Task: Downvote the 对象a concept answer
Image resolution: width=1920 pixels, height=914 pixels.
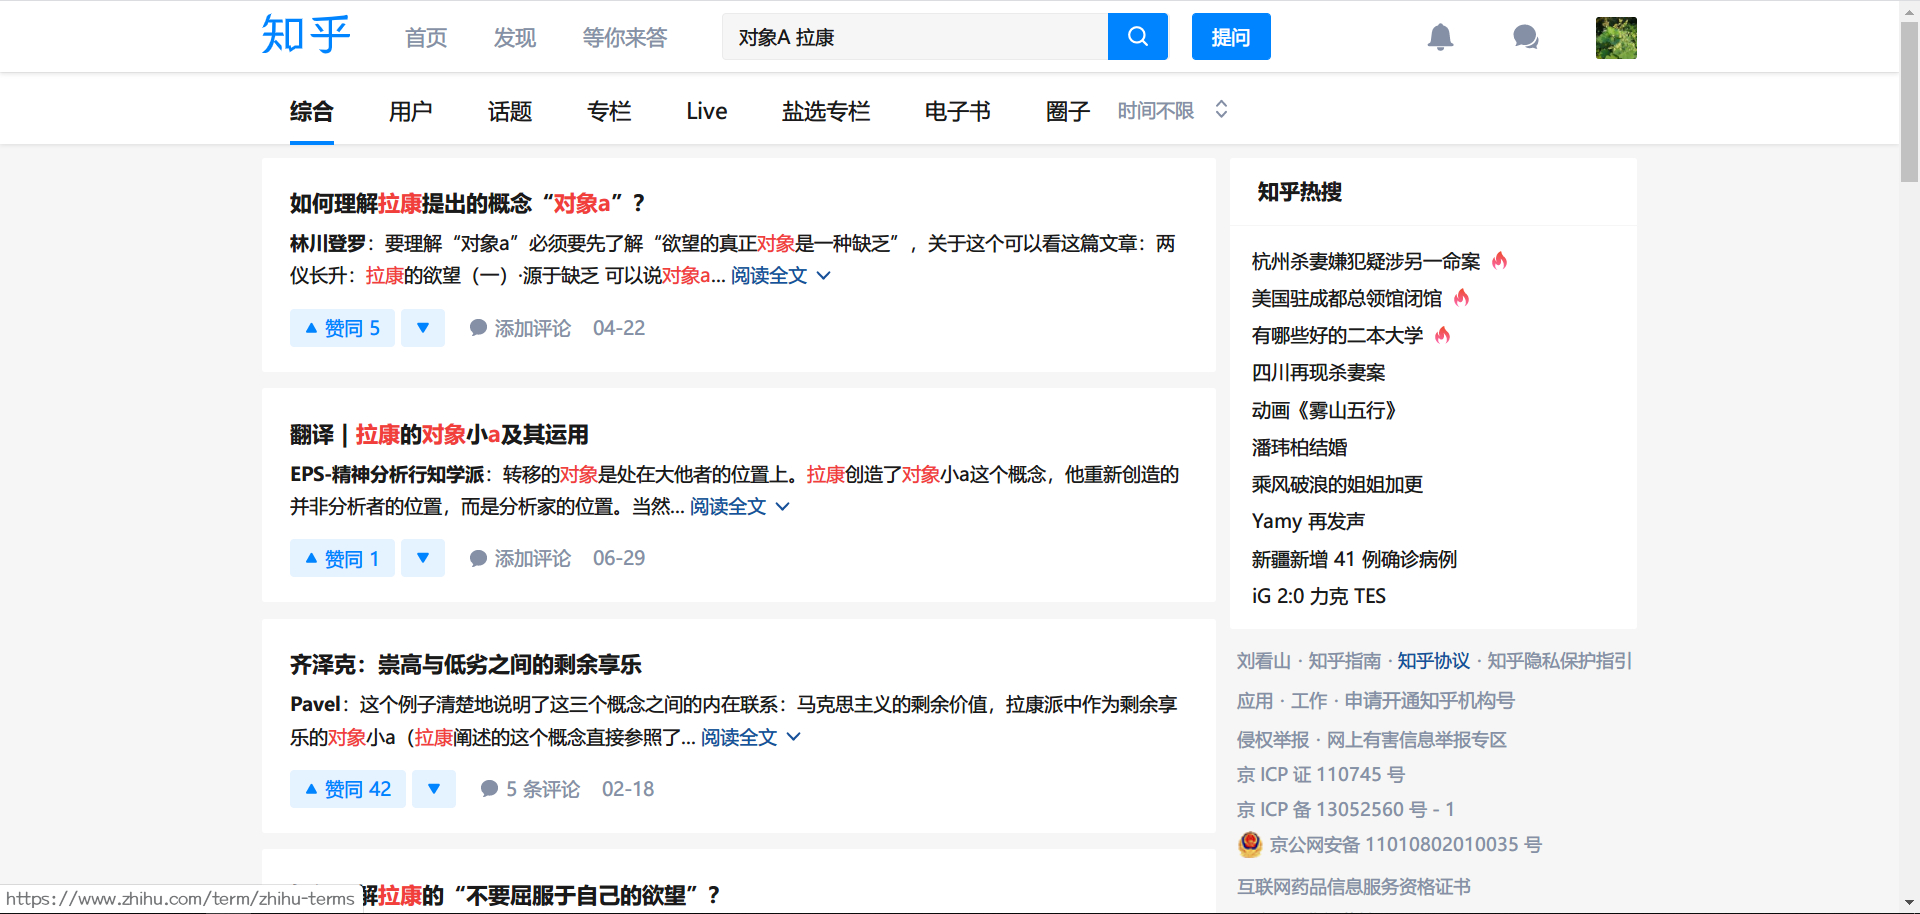Action: coord(423,328)
